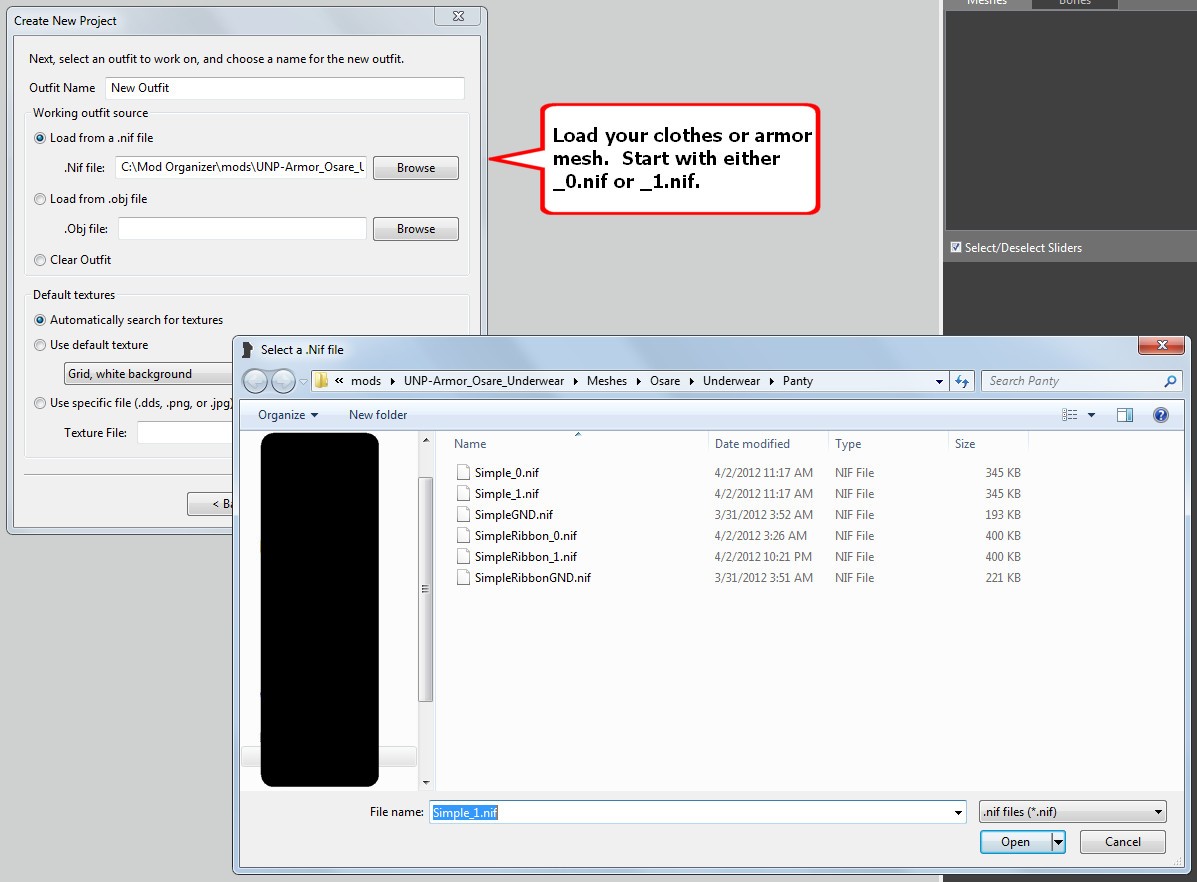Select Load from .obj file option

click(41, 199)
